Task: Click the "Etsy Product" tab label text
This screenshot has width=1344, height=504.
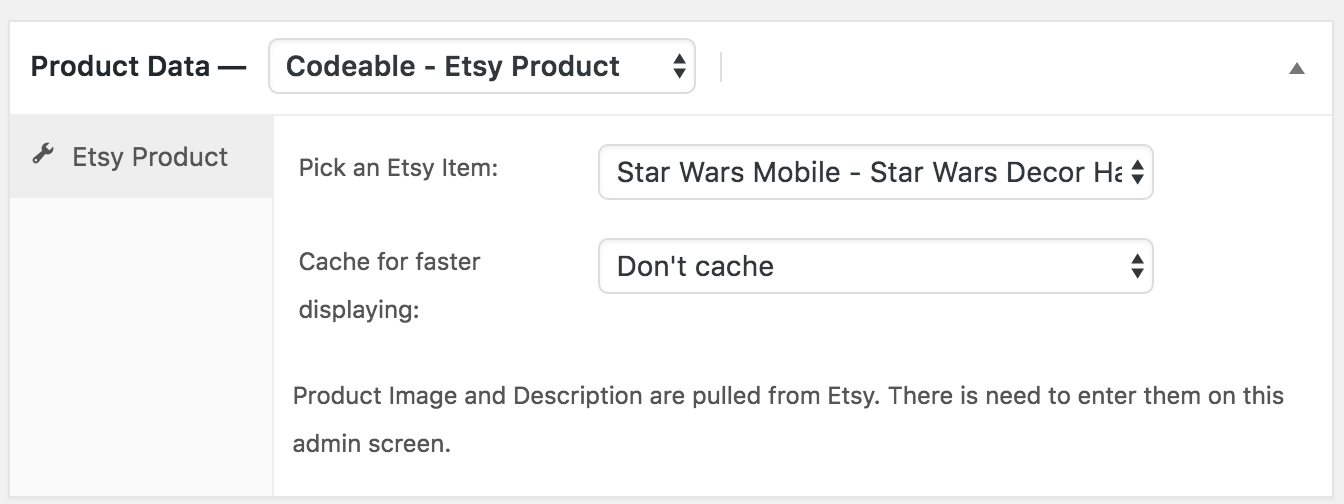Action: pyautogui.click(x=150, y=157)
